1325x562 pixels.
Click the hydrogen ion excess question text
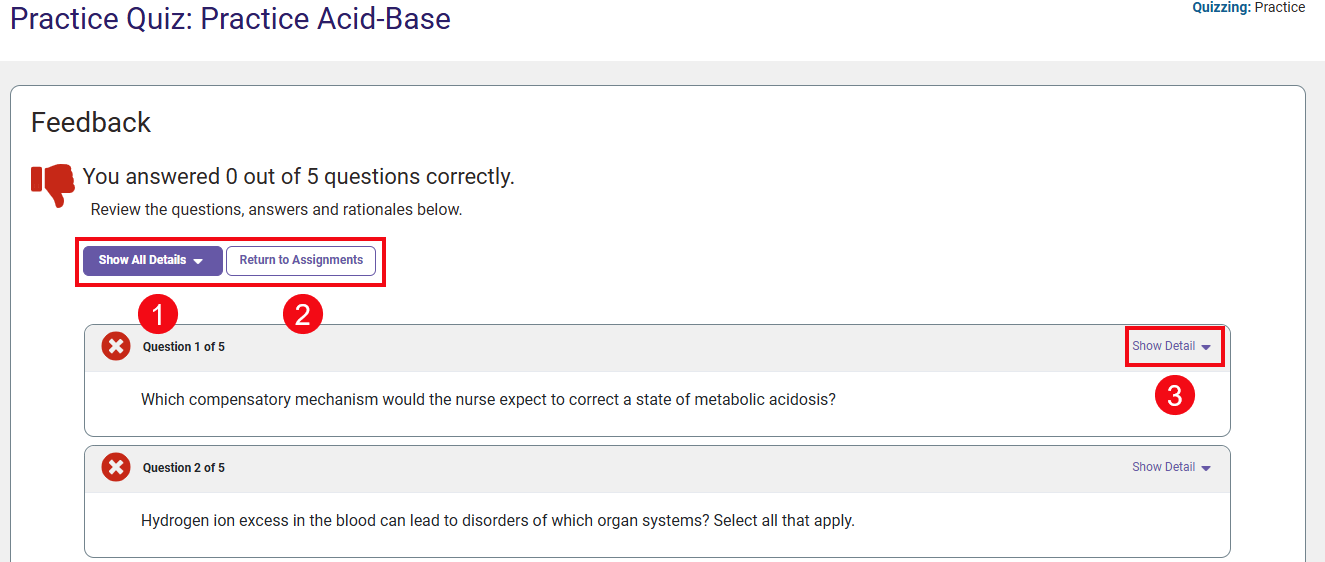[497, 521]
